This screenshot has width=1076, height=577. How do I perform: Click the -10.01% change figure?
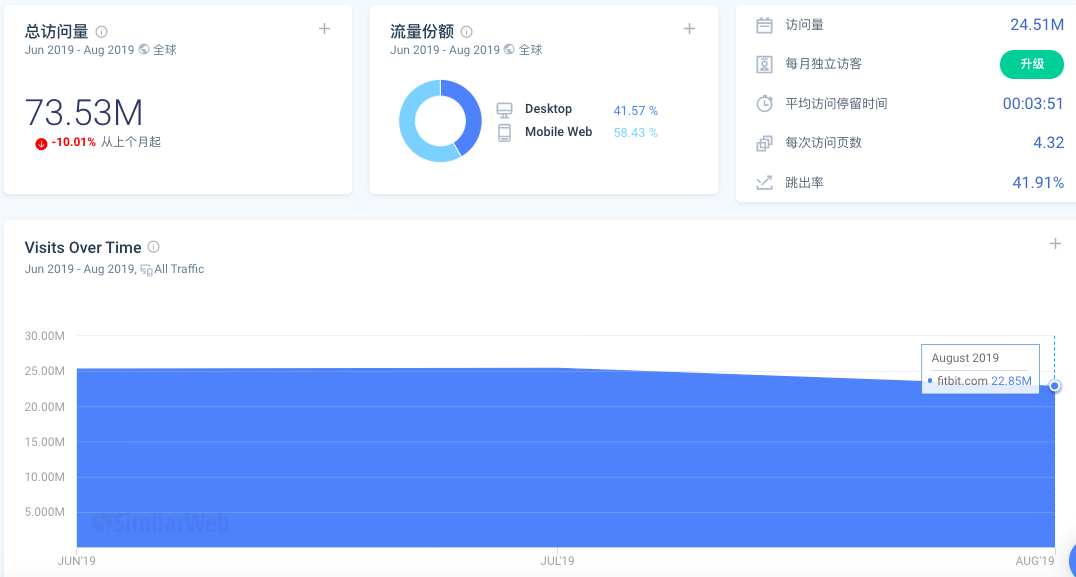(x=73, y=142)
